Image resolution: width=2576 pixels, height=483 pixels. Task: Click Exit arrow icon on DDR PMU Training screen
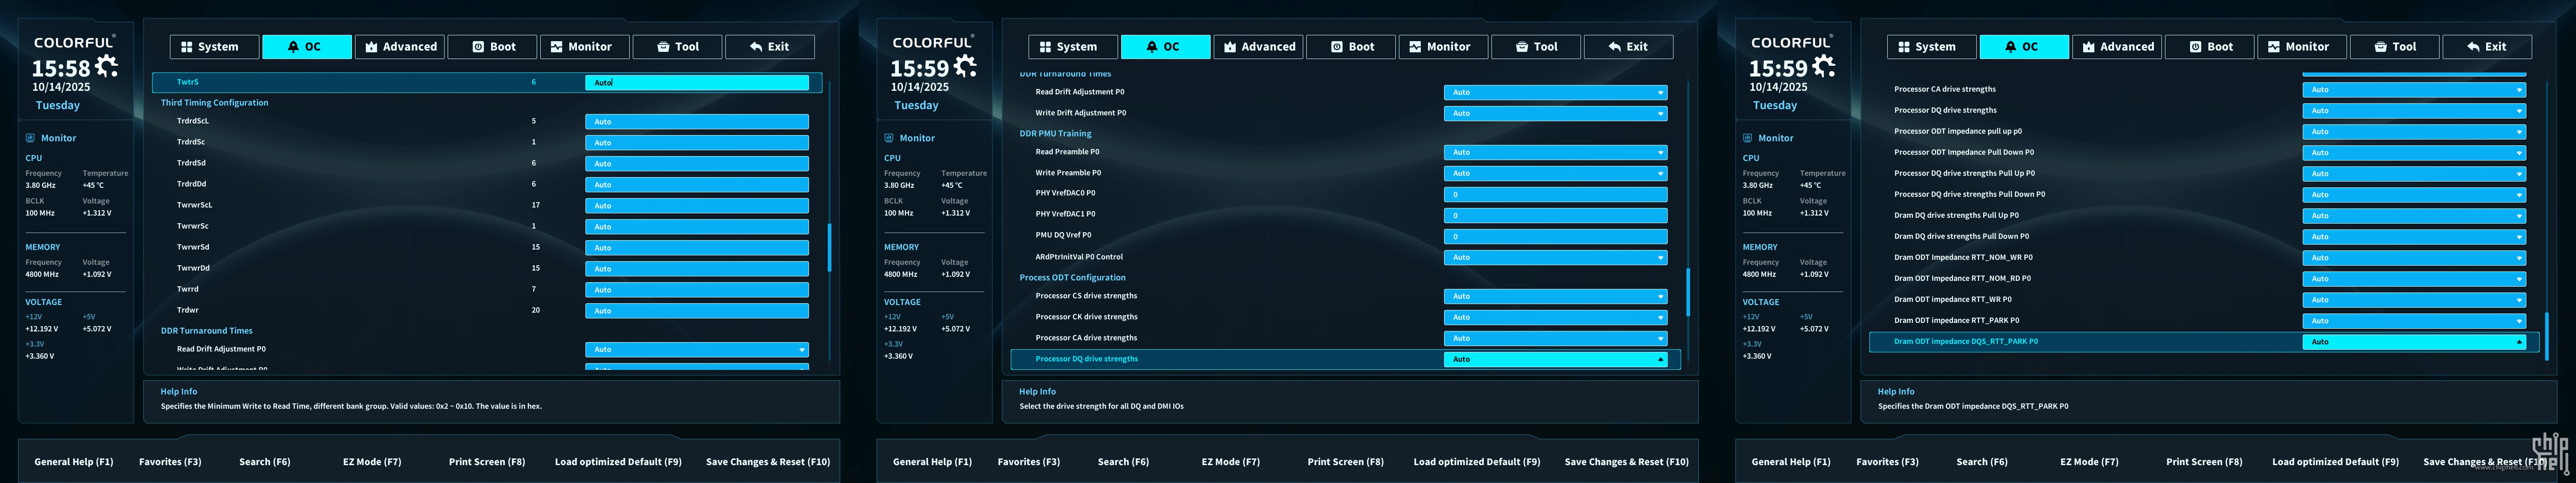point(1614,47)
